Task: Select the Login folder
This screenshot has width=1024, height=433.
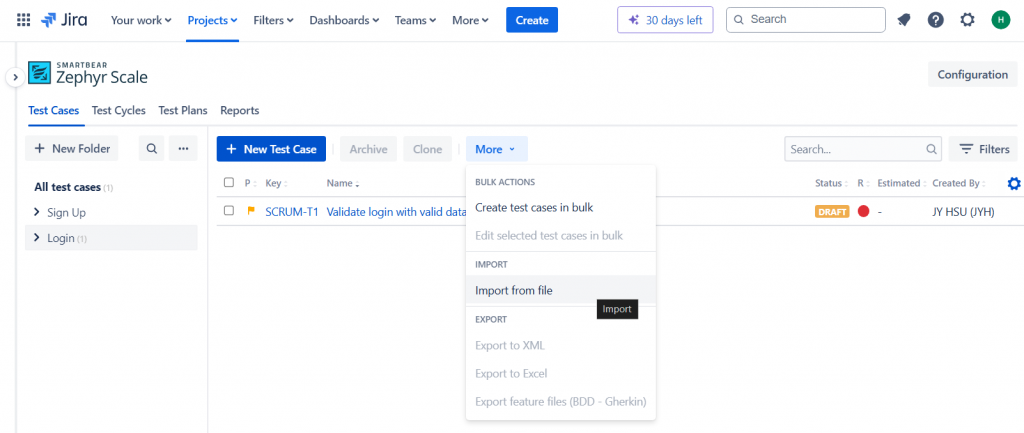Action: (61, 238)
